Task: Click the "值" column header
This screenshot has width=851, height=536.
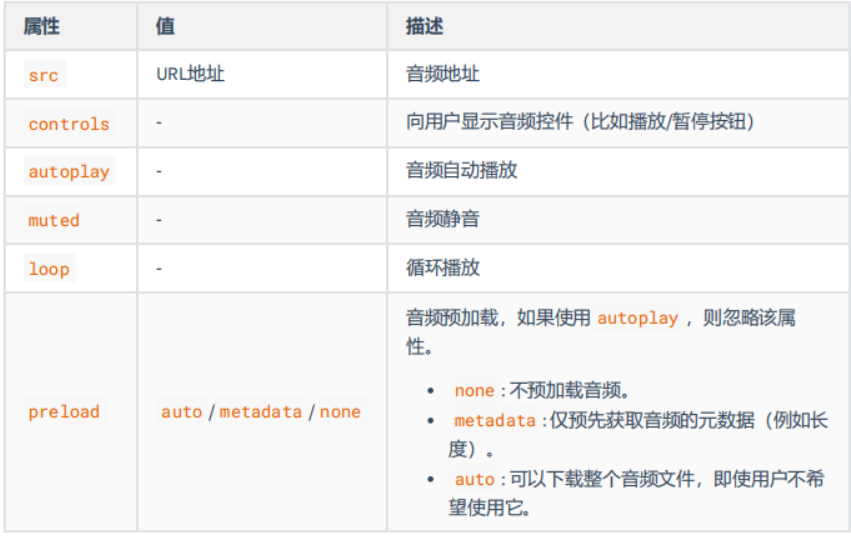Action: (166, 27)
